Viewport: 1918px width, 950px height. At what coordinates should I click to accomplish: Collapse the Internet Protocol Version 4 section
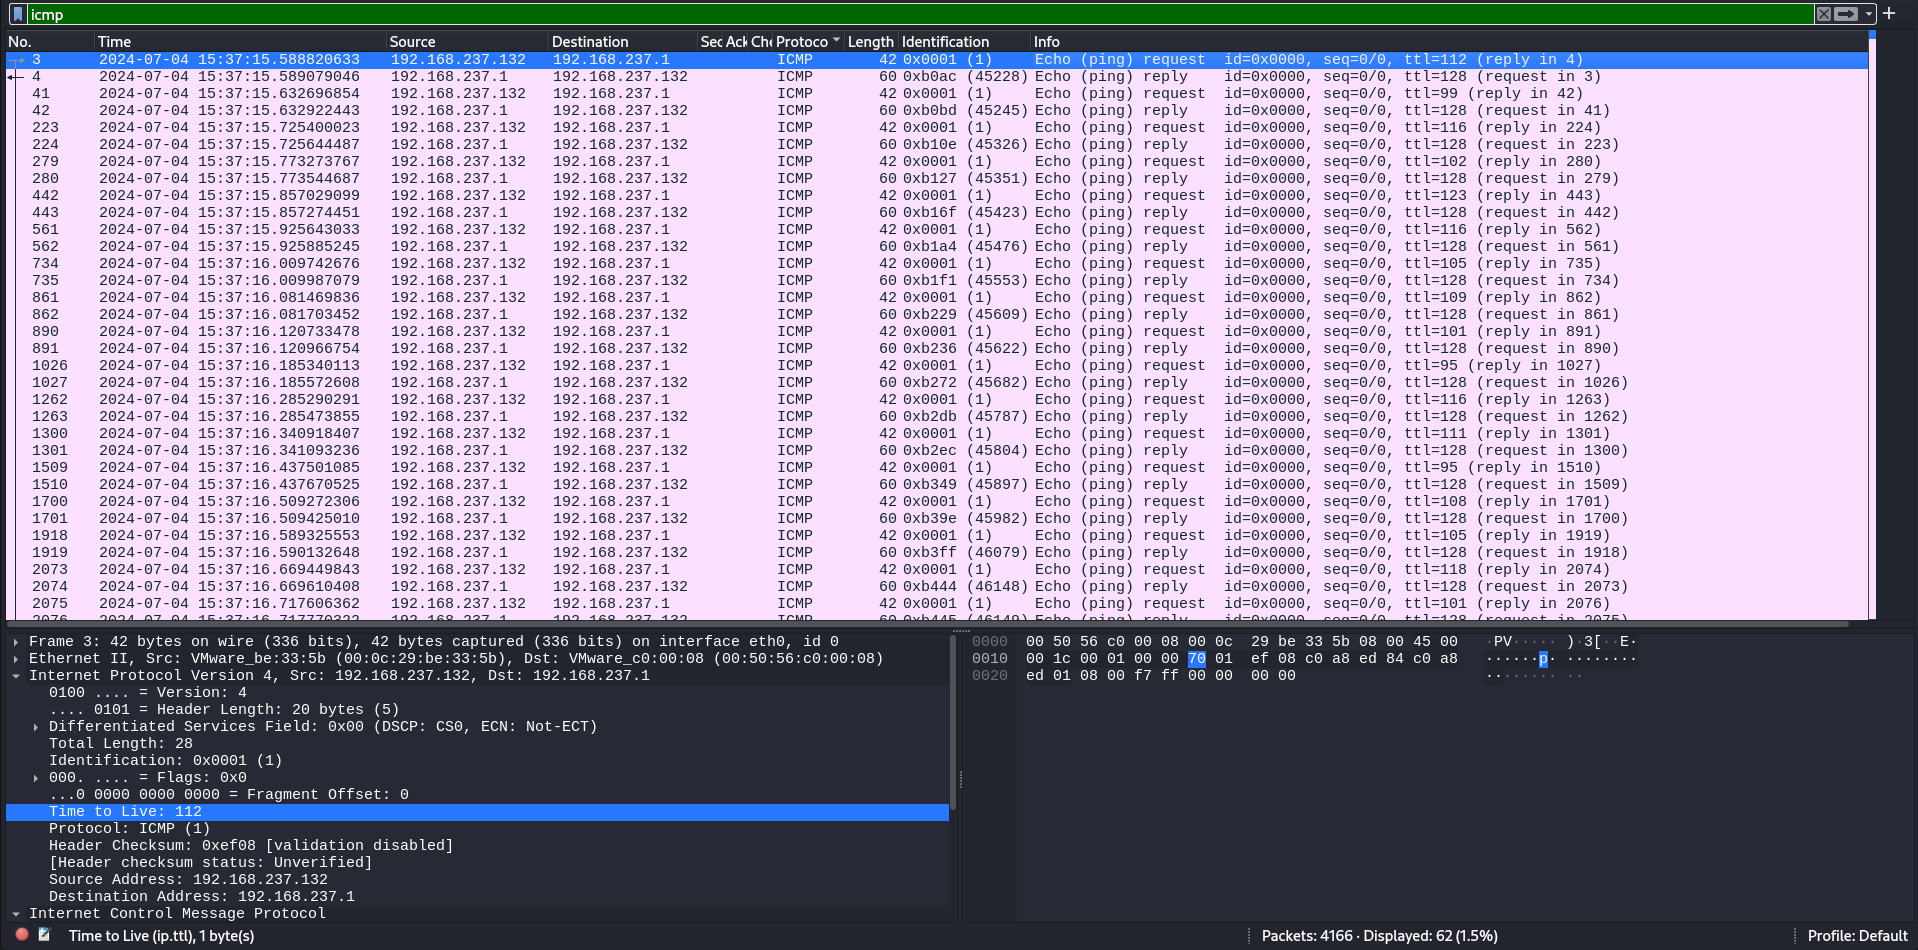click(16, 676)
